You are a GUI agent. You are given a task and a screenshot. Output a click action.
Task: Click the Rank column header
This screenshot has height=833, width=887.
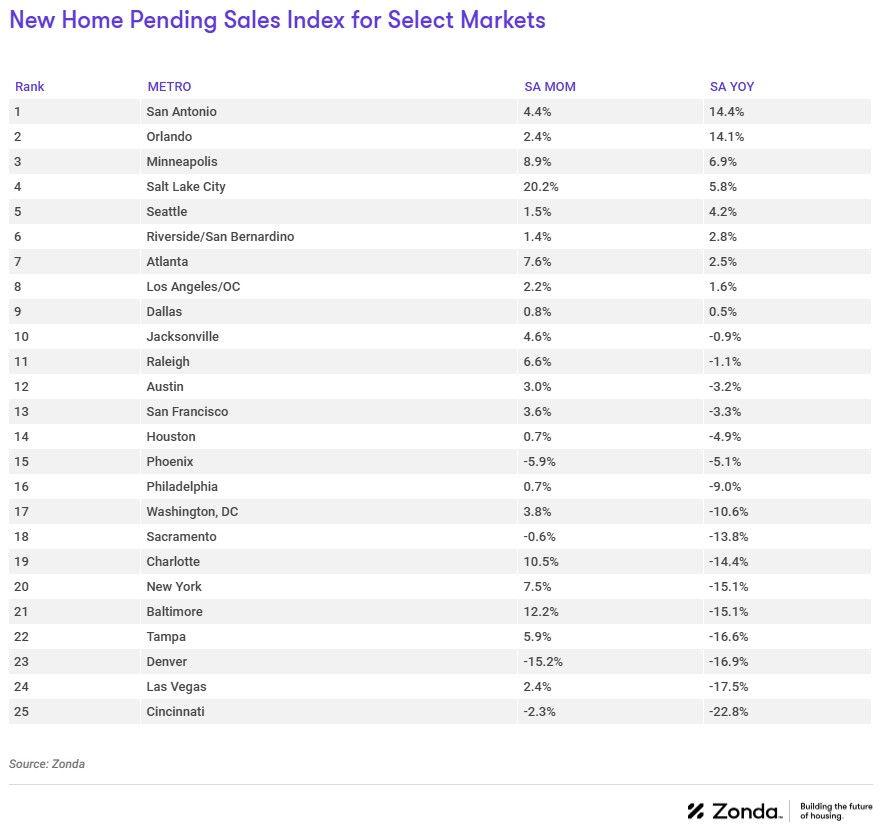(30, 87)
